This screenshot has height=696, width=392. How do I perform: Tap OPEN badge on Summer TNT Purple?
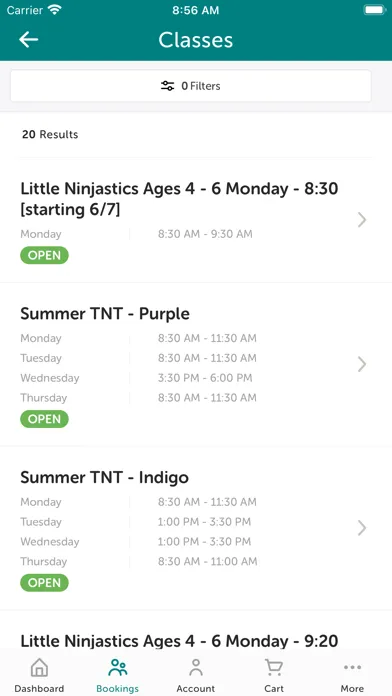[x=44, y=419]
